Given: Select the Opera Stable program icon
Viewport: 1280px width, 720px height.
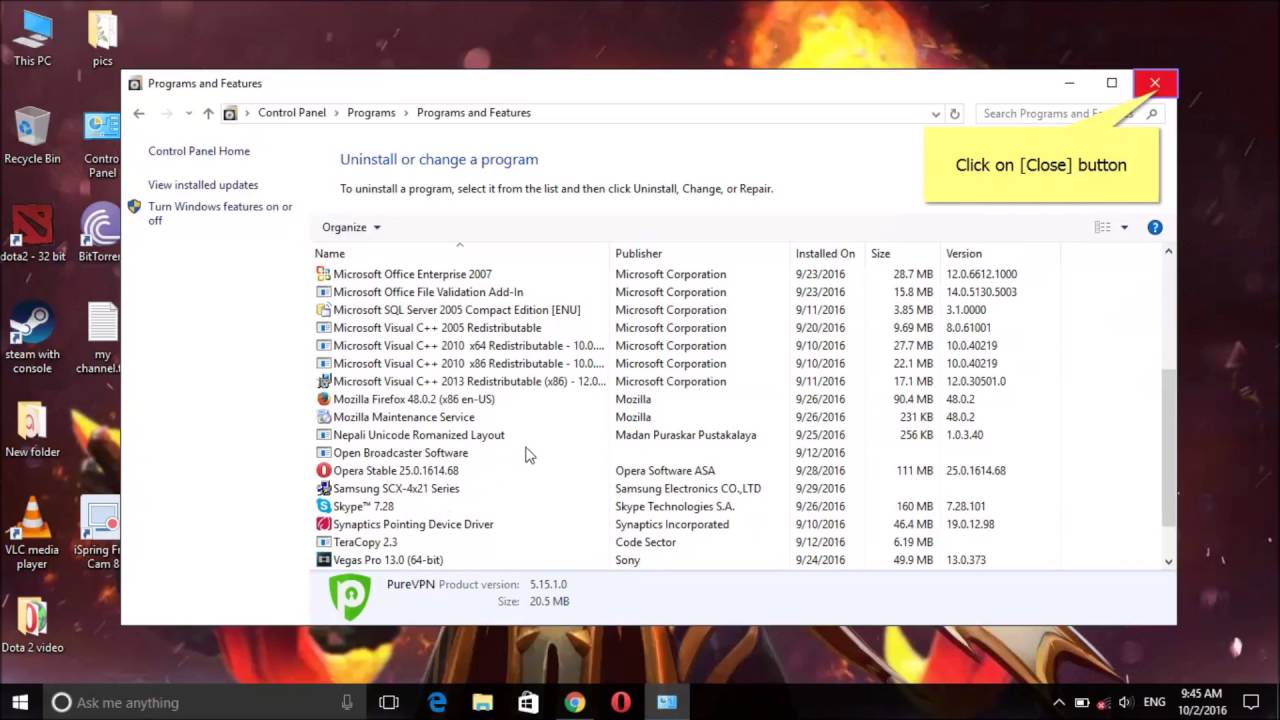Looking at the screenshot, I should (323, 470).
